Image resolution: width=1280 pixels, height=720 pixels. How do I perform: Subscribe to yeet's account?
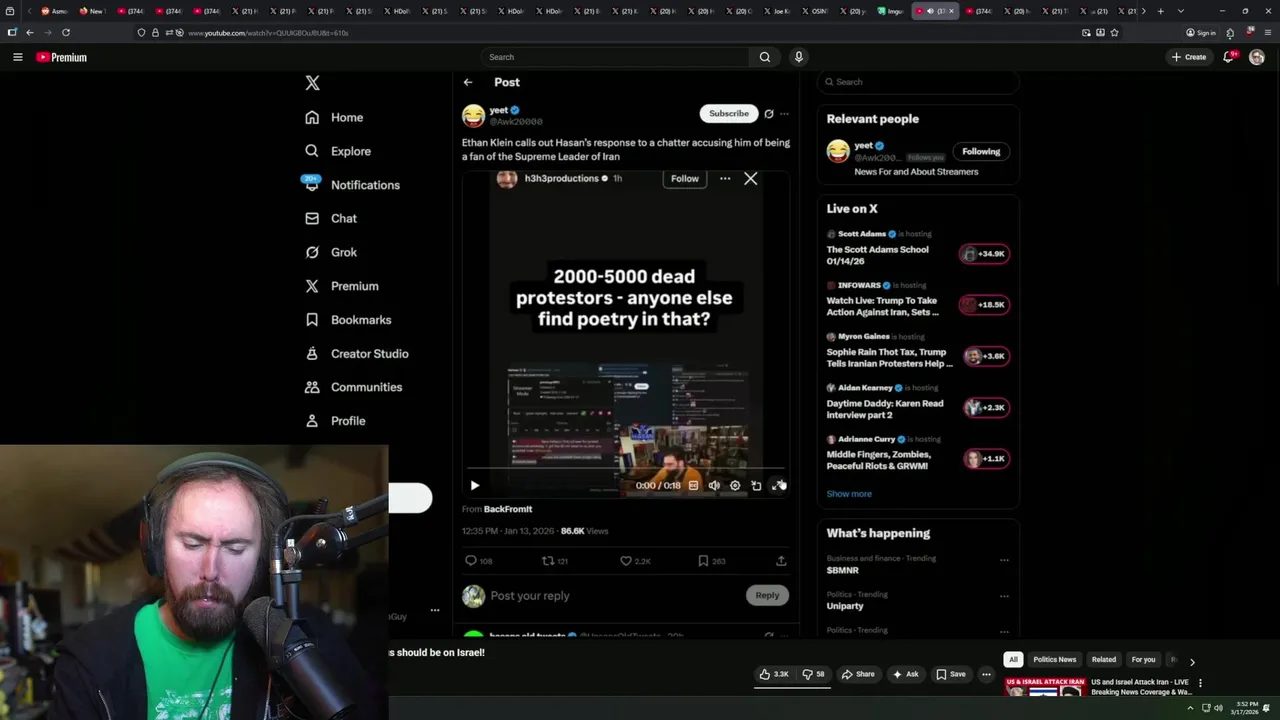[x=728, y=113]
